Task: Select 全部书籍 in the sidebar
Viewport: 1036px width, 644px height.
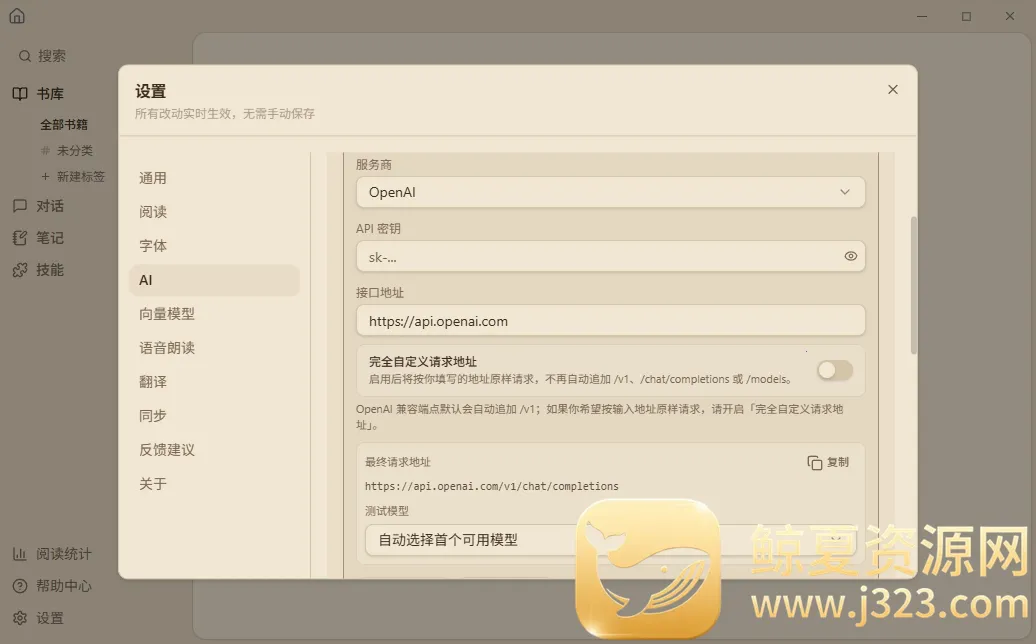Action: [x=64, y=124]
